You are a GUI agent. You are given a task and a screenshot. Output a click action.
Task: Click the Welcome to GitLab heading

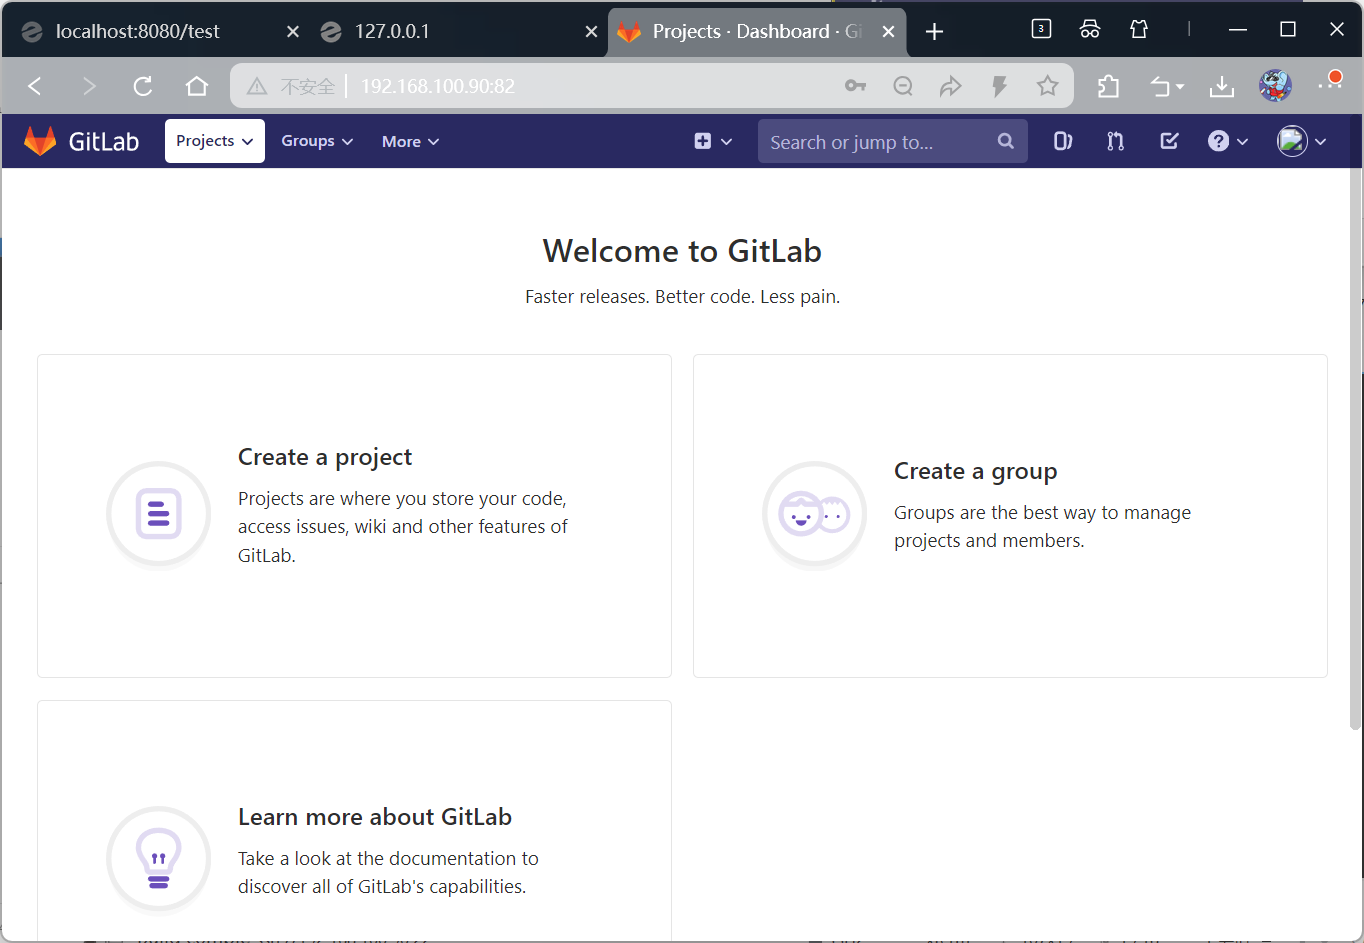coord(682,251)
